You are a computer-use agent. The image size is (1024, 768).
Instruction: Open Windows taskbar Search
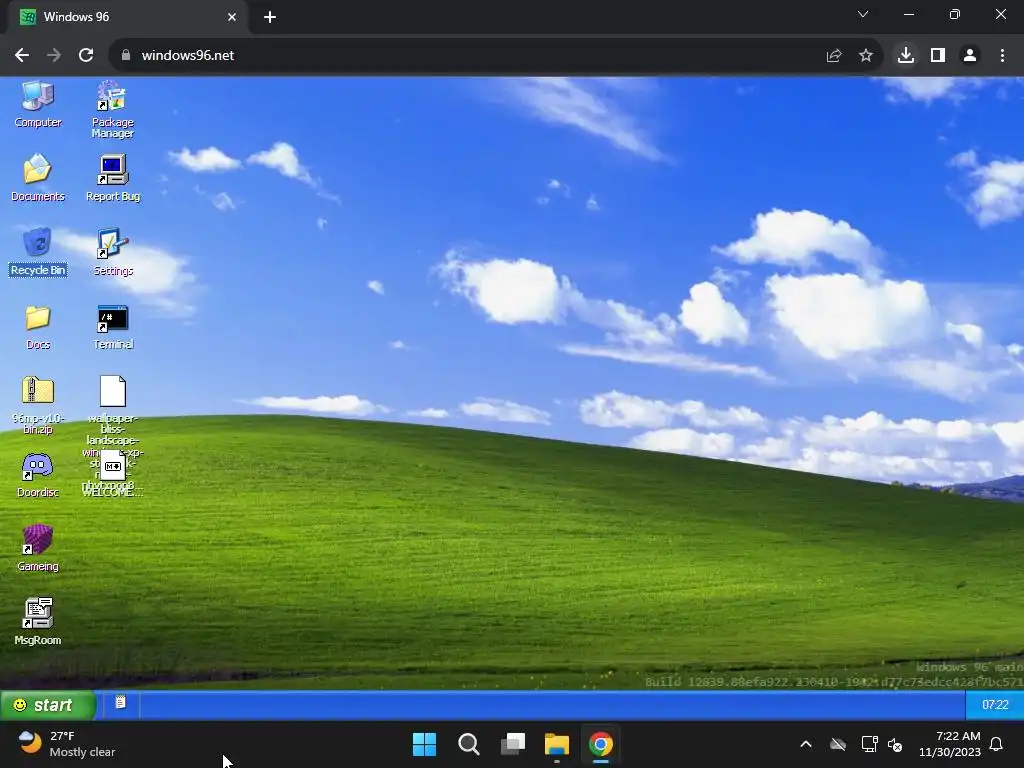click(469, 744)
